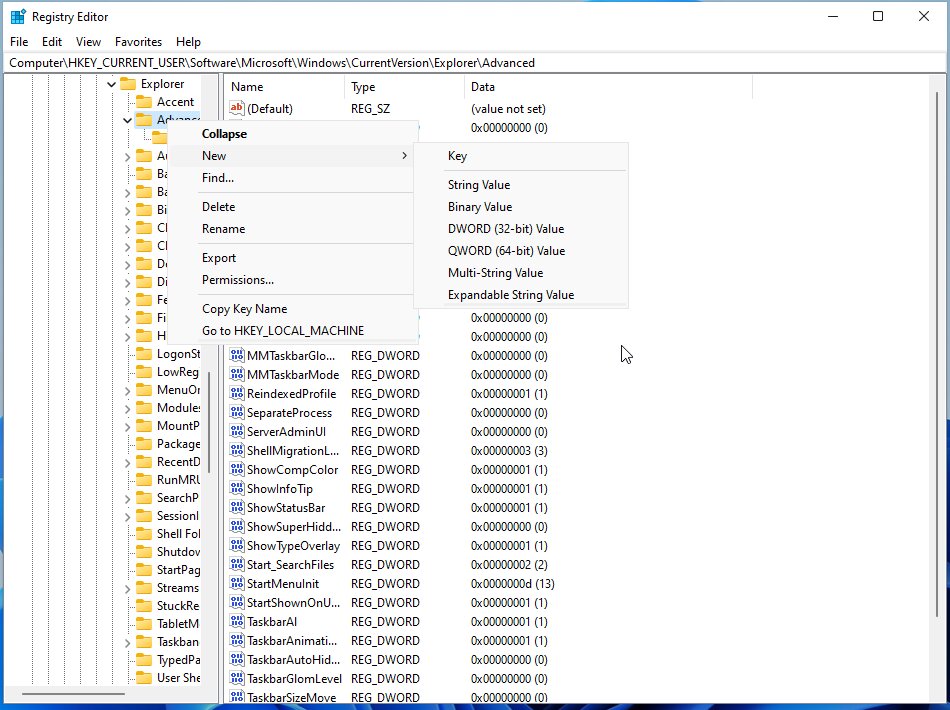
Task: Click the Data column header
Action: [x=608, y=87]
